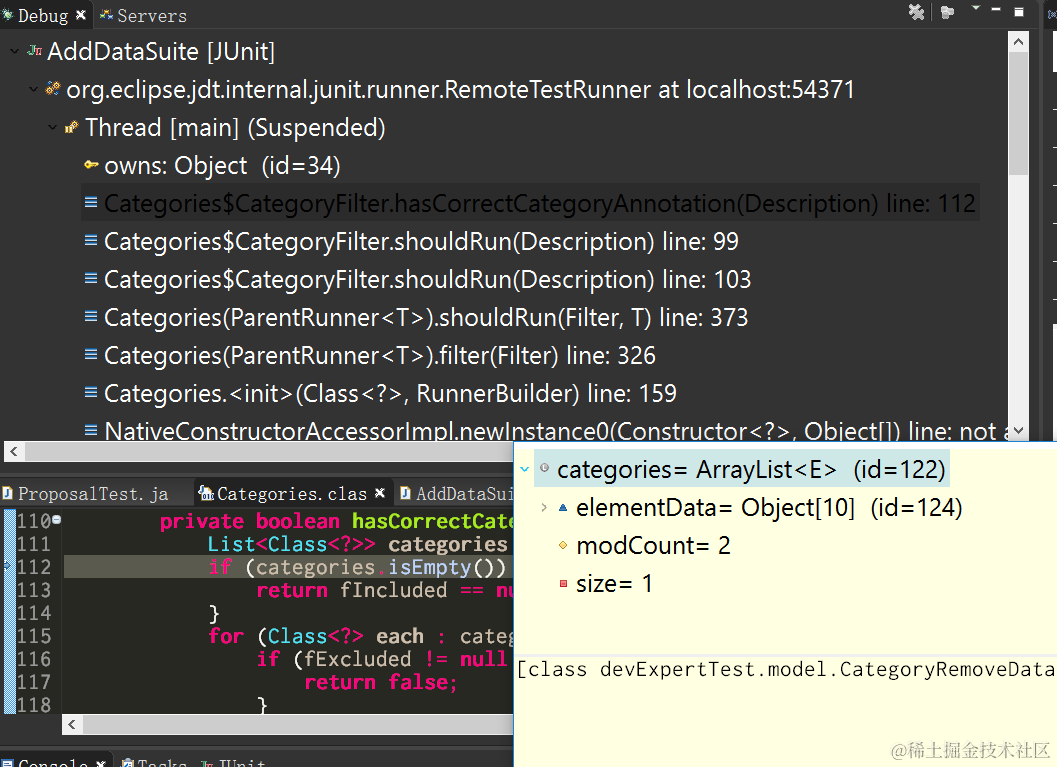The width and height of the screenshot is (1057, 767).
Task: Select filter(Filter) line: 326 stack frame
Action: 379,355
